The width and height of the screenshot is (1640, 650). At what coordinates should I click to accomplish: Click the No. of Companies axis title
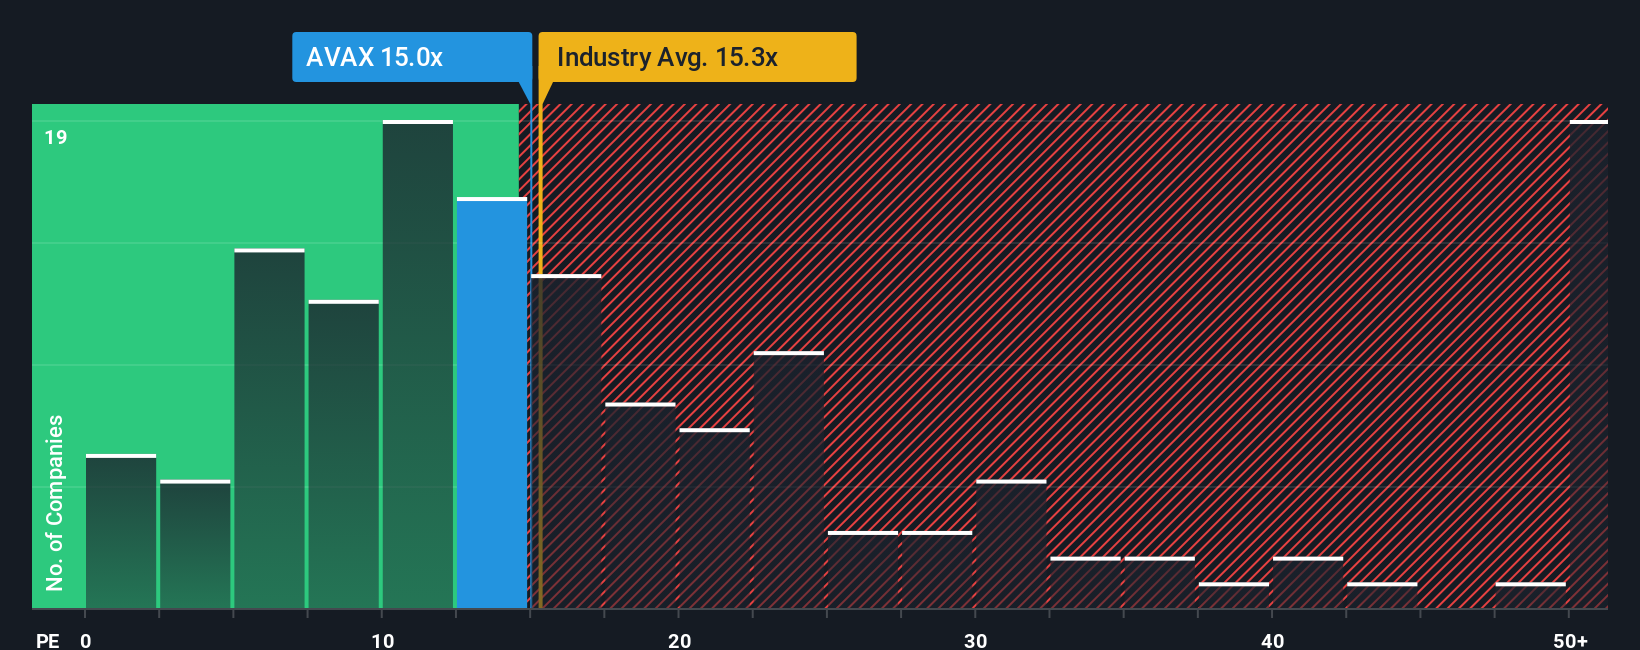(55, 502)
